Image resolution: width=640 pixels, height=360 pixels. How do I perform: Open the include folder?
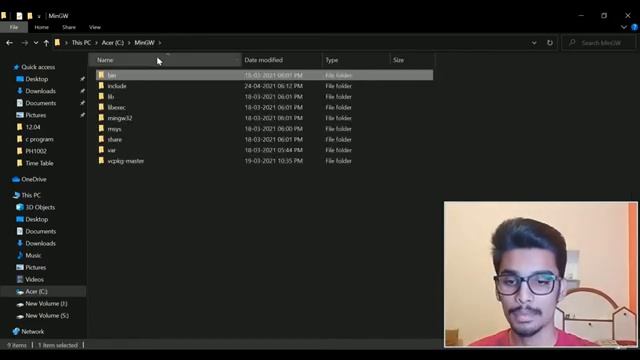coord(264,86)
